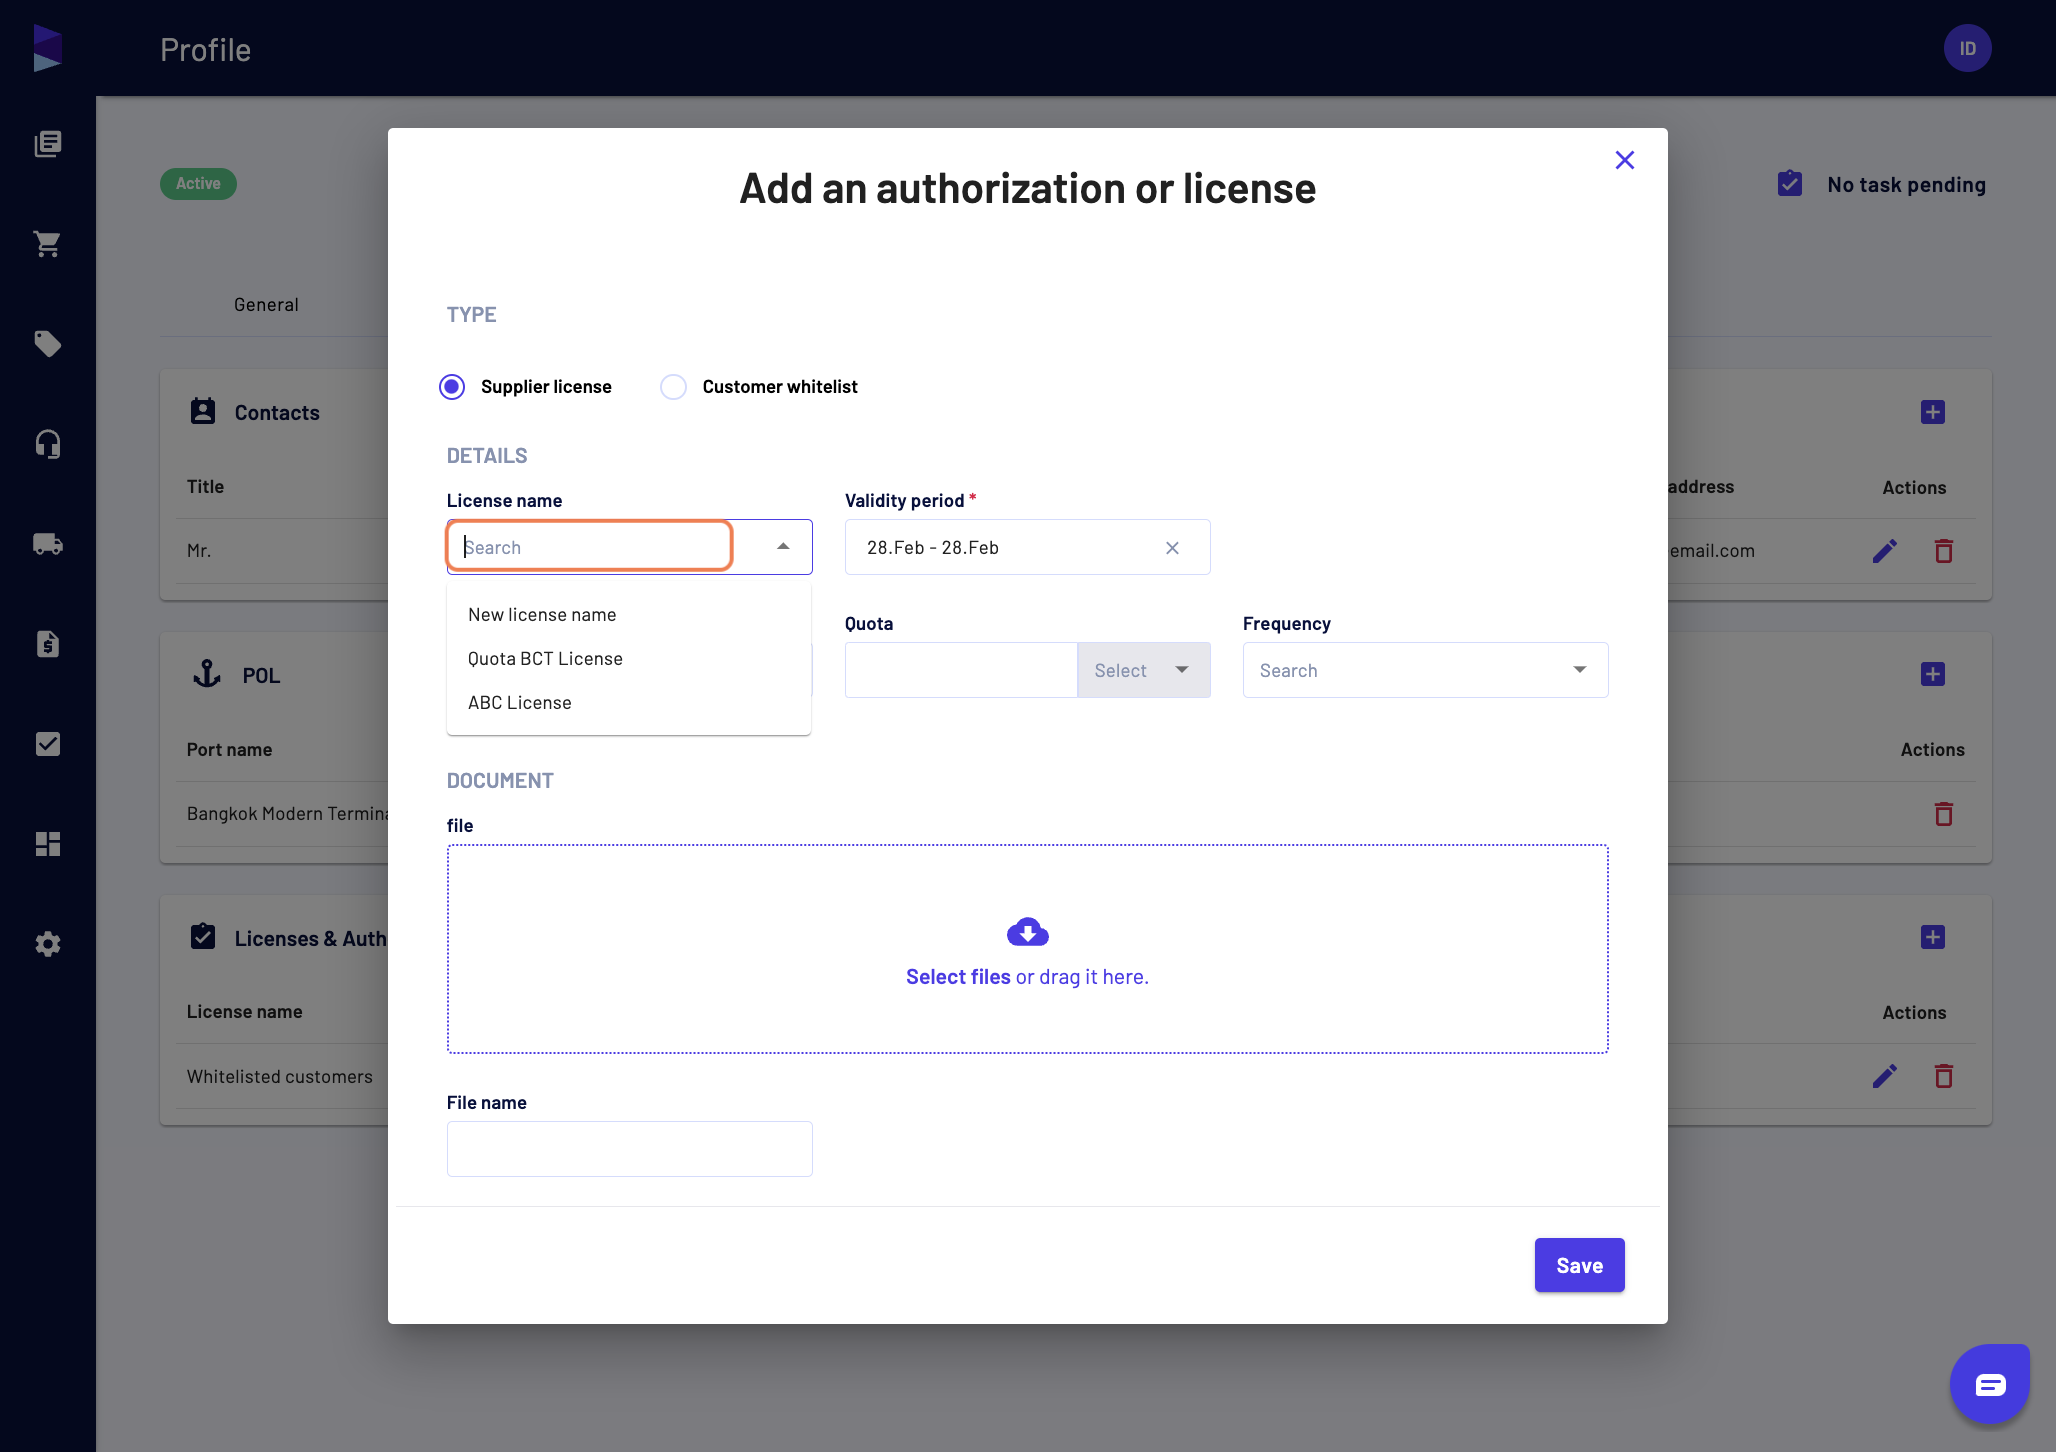Add a new POL with plus icon
Screen dimensions: 2056x1452
pos(1933,674)
